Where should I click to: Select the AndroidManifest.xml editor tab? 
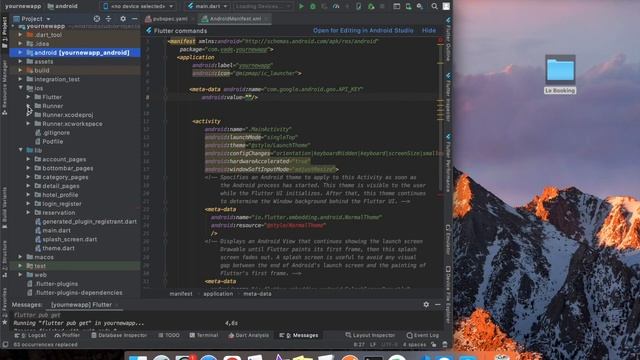(x=235, y=19)
